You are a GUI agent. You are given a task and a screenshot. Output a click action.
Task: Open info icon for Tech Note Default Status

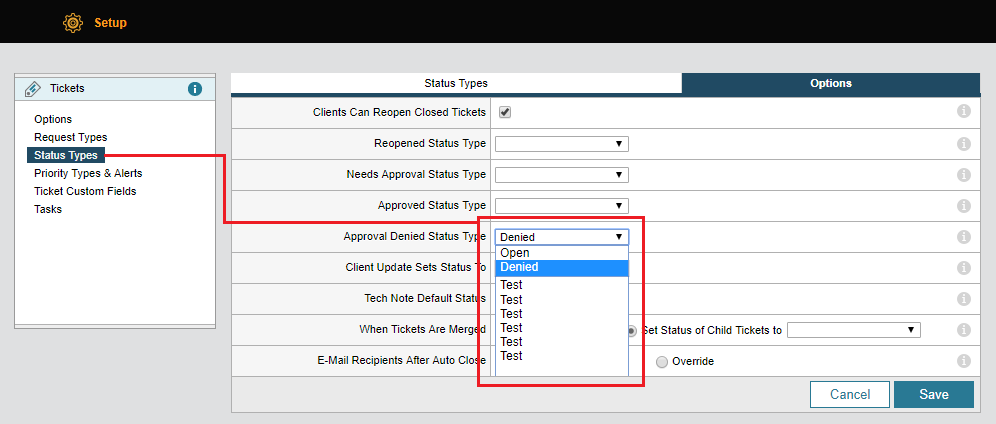tap(964, 299)
